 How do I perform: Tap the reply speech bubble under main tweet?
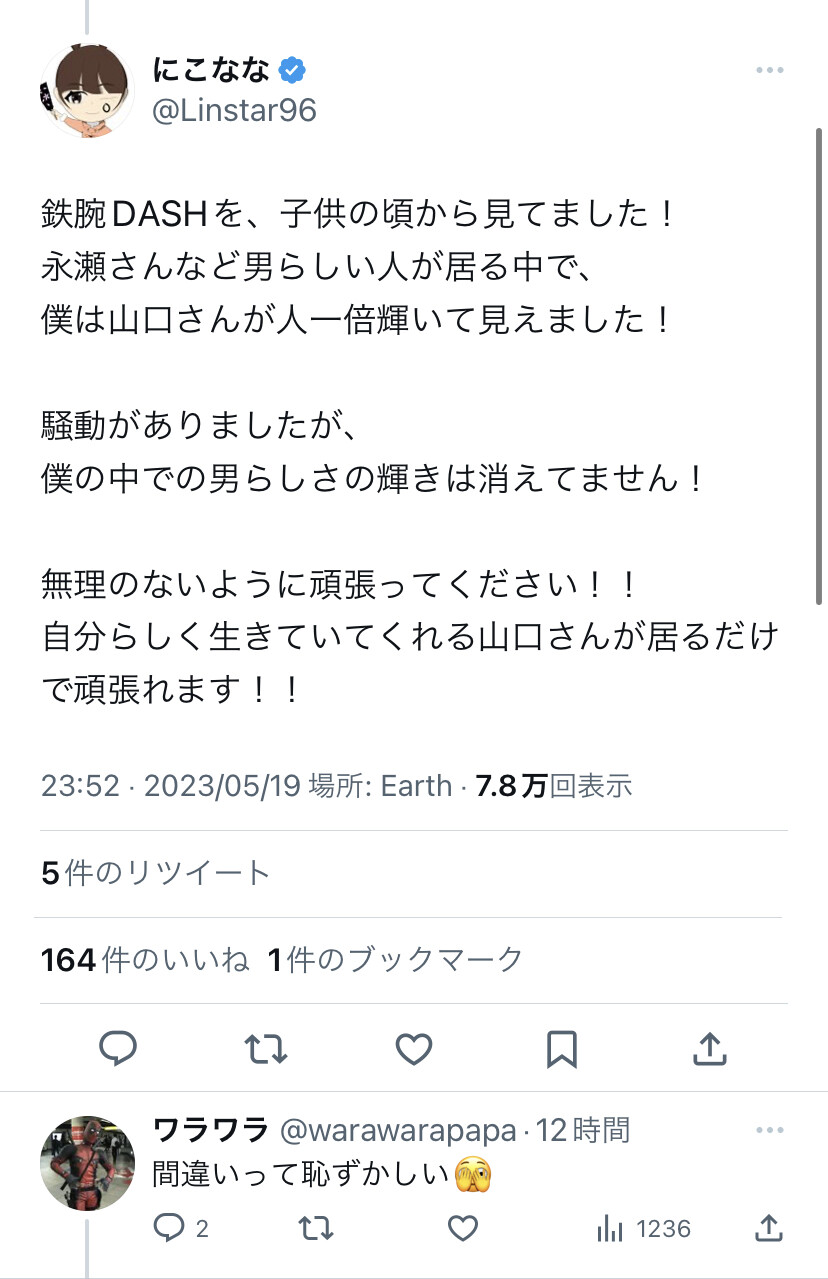[x=118, y=1048]
